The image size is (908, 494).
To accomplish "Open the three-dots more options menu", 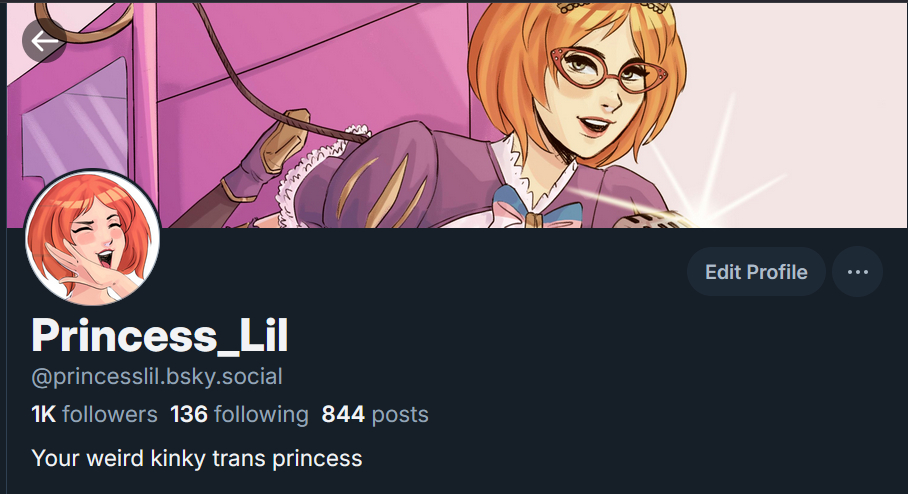I will coord(857,272).
